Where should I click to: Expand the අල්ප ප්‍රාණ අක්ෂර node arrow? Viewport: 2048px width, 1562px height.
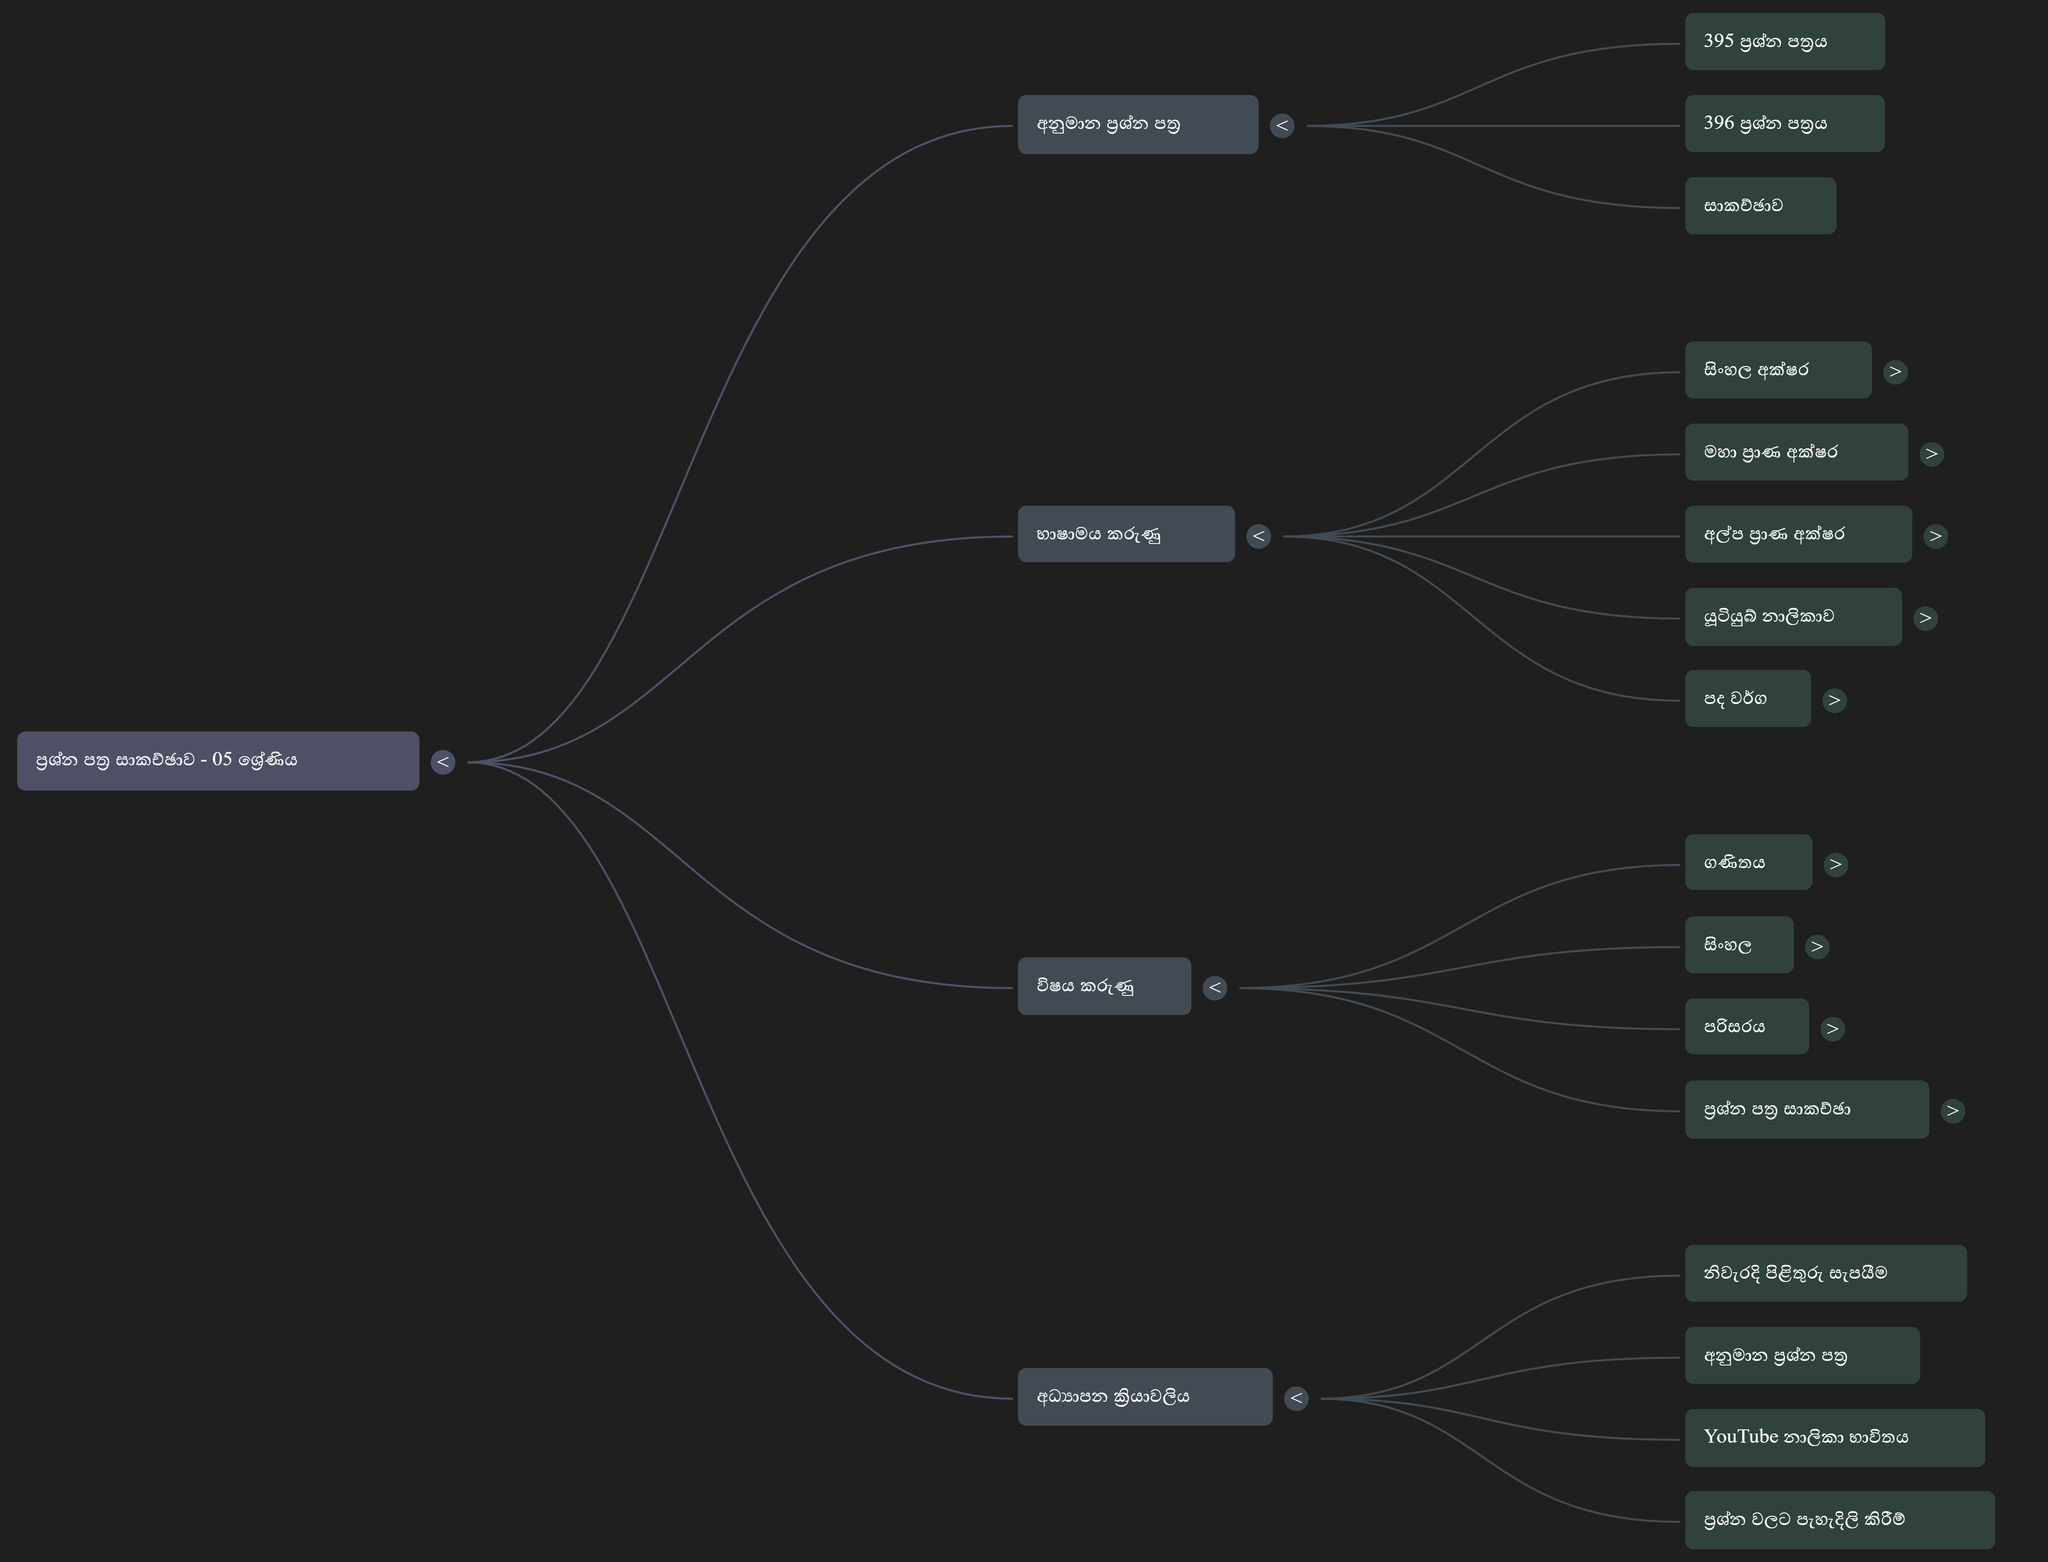1935,536
